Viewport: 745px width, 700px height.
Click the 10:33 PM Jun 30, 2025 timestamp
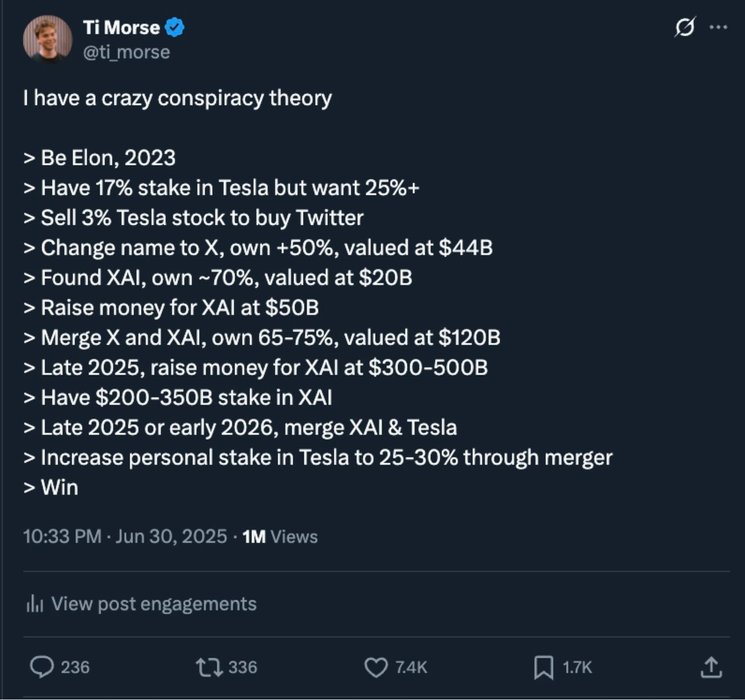pyautogui.click(x=125, y=537)
